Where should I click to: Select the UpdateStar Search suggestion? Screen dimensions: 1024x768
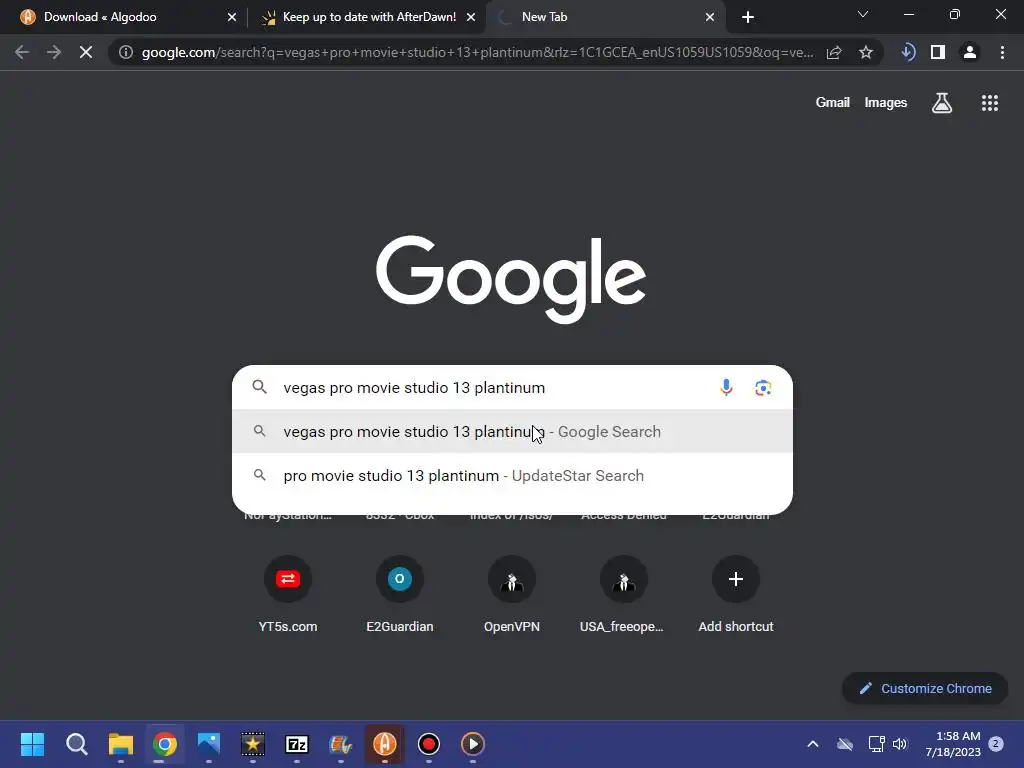point(512,475)
